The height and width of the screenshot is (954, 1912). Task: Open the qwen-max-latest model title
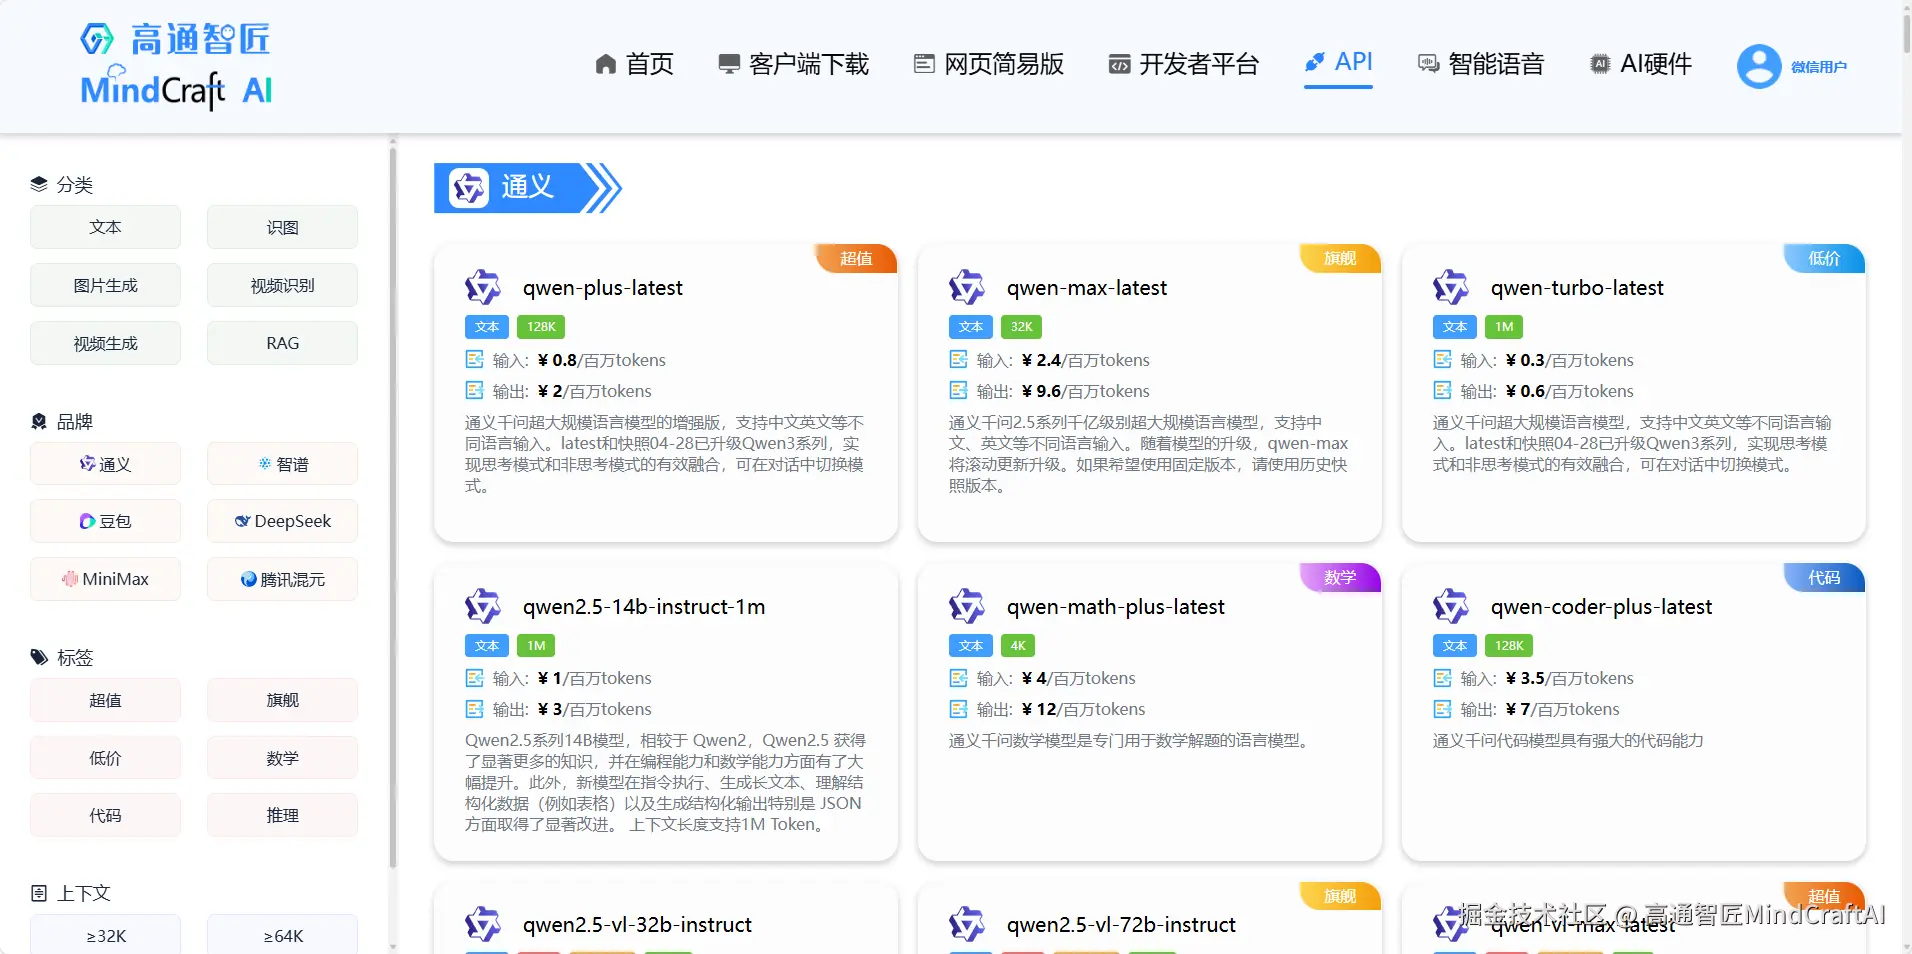[x=1087, y=288]
